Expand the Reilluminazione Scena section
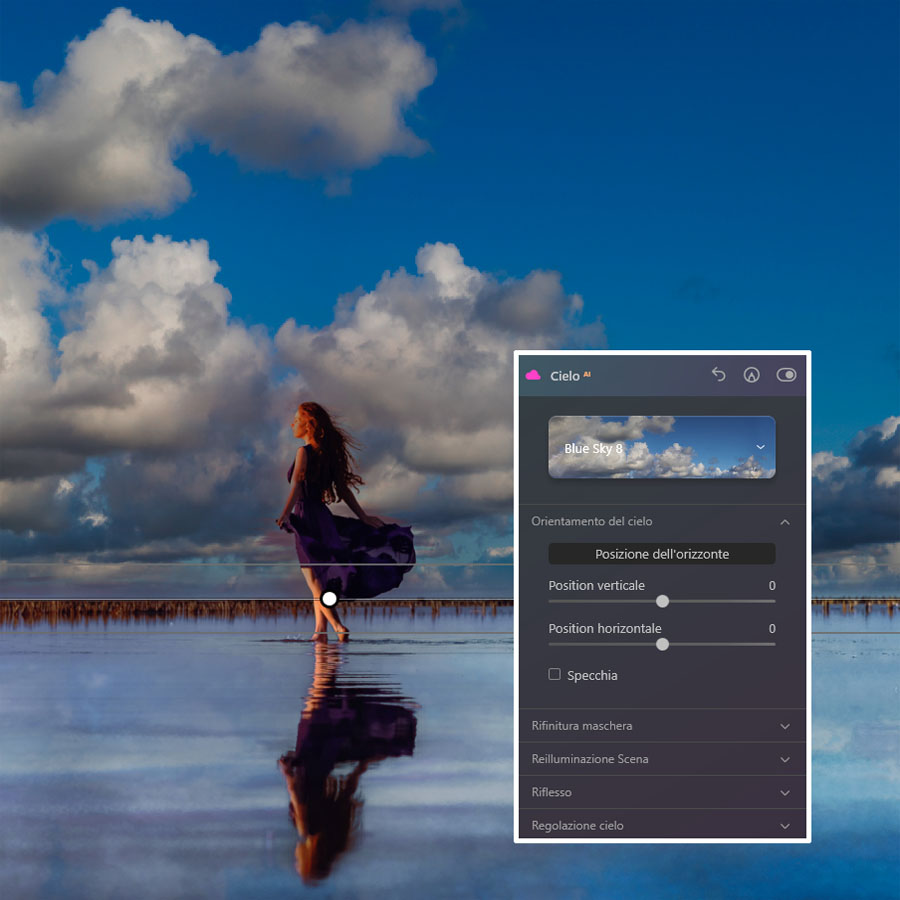Viewport: 900px width, 900px height. point(785,759)
